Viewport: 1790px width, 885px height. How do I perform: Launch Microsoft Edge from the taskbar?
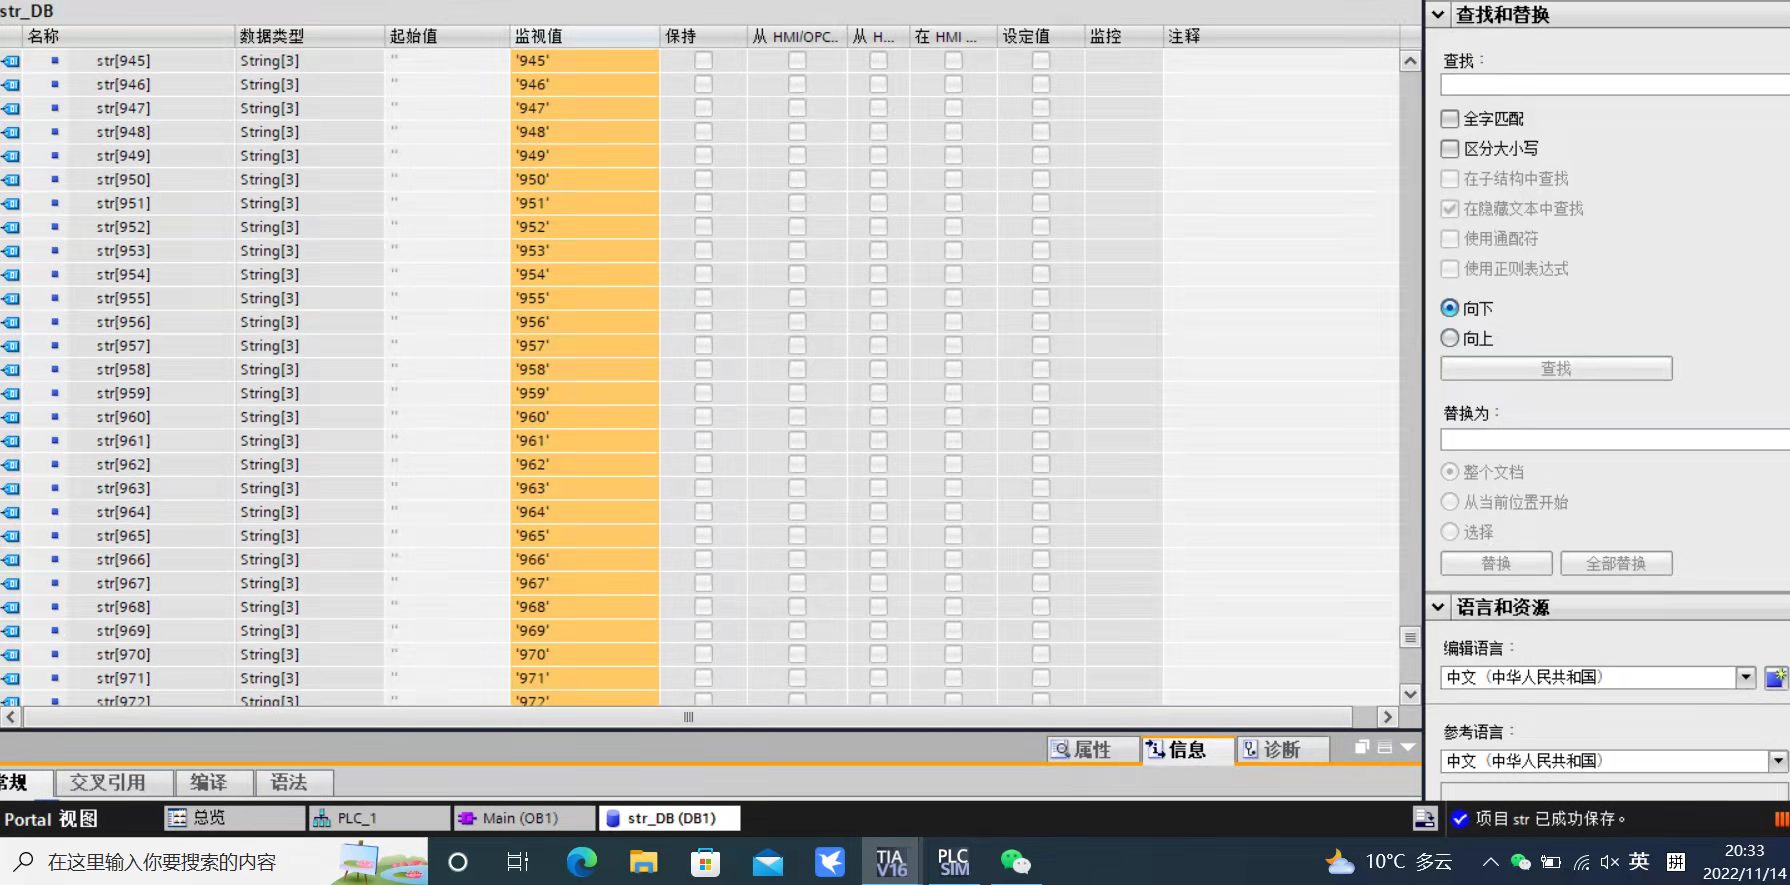point(581,862)
